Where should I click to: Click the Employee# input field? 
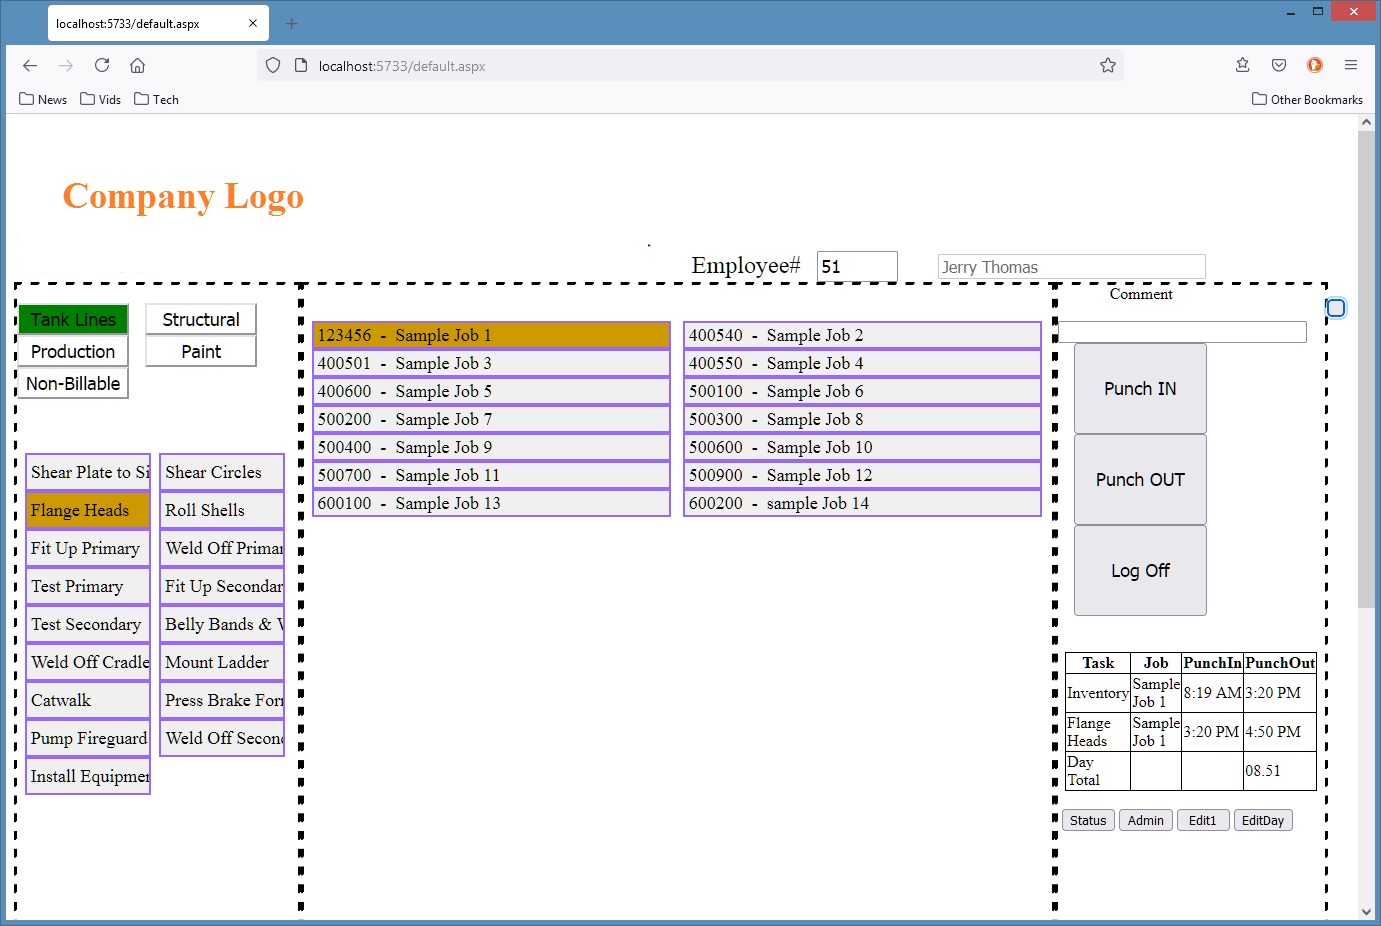point(856,267)
